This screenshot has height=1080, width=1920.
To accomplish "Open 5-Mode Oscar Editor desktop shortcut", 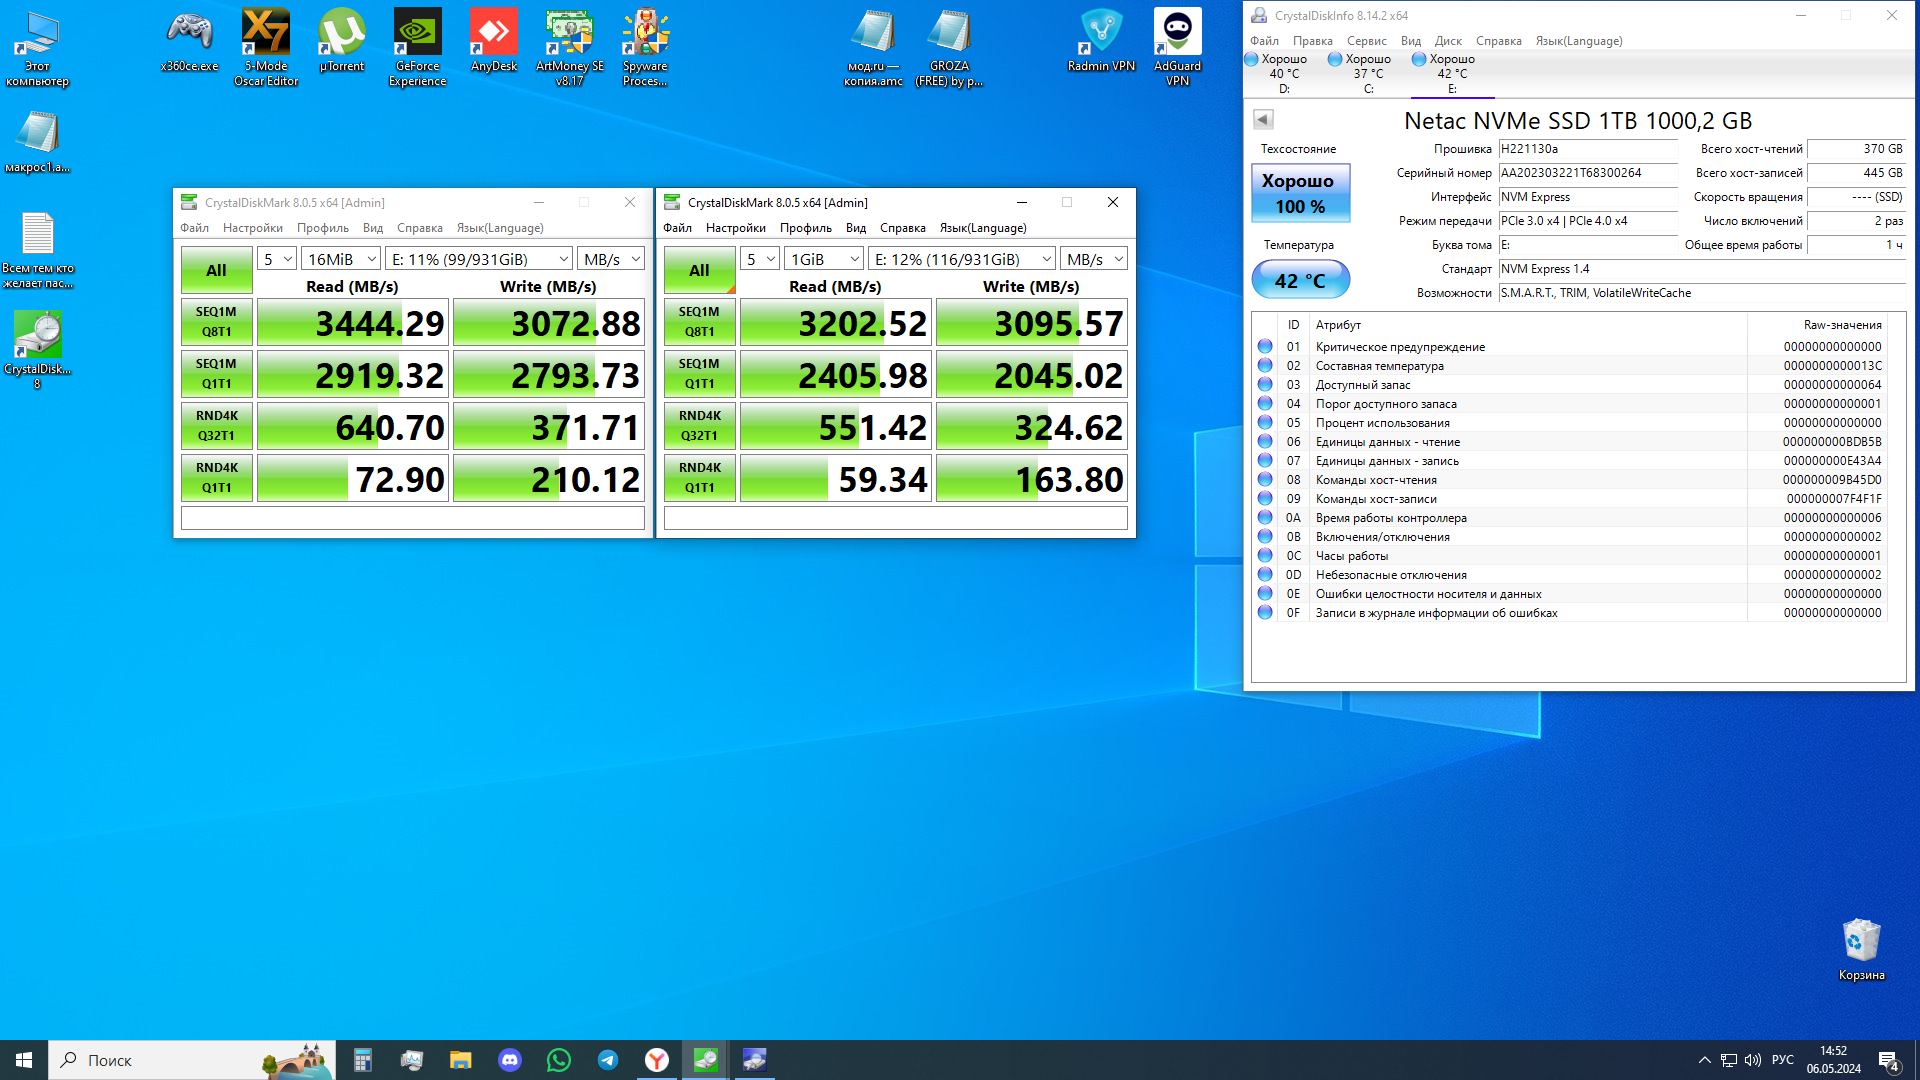I will coord(266,48).
